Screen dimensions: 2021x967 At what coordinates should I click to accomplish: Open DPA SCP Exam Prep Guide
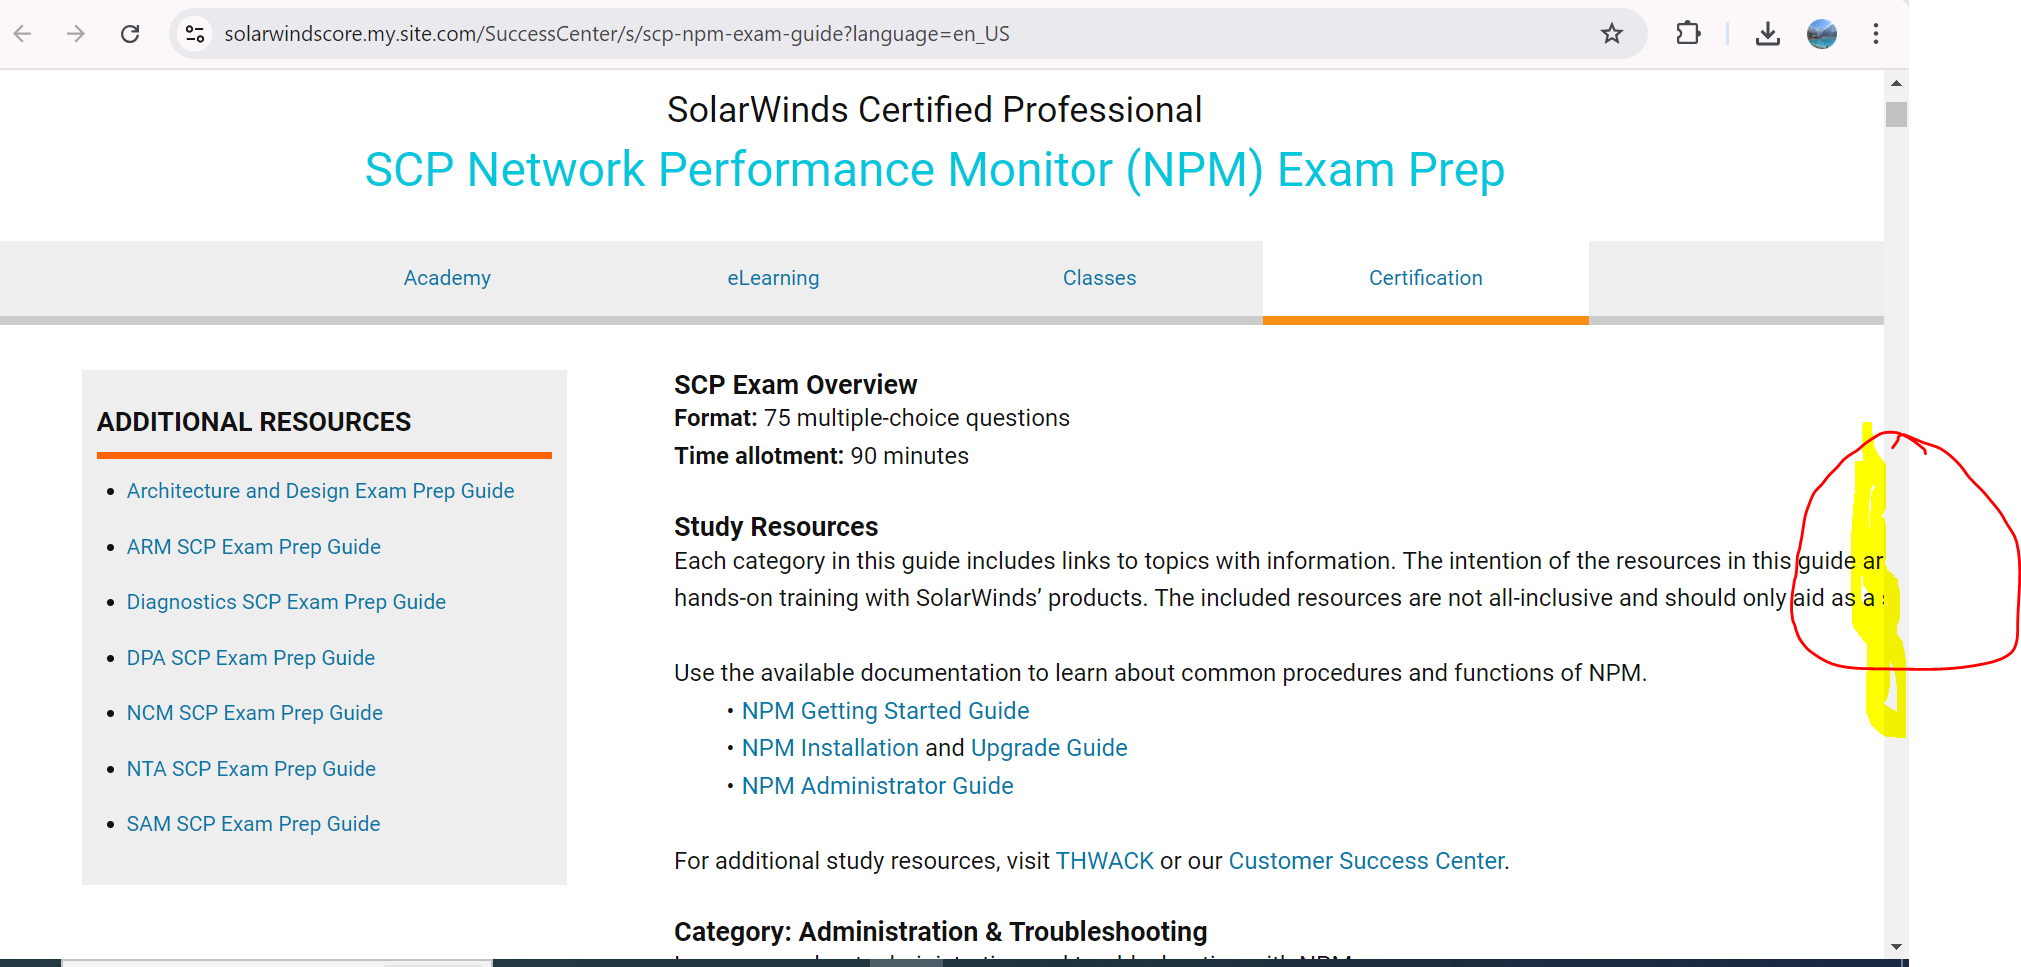pyautogui.click(x=251, y=658)
